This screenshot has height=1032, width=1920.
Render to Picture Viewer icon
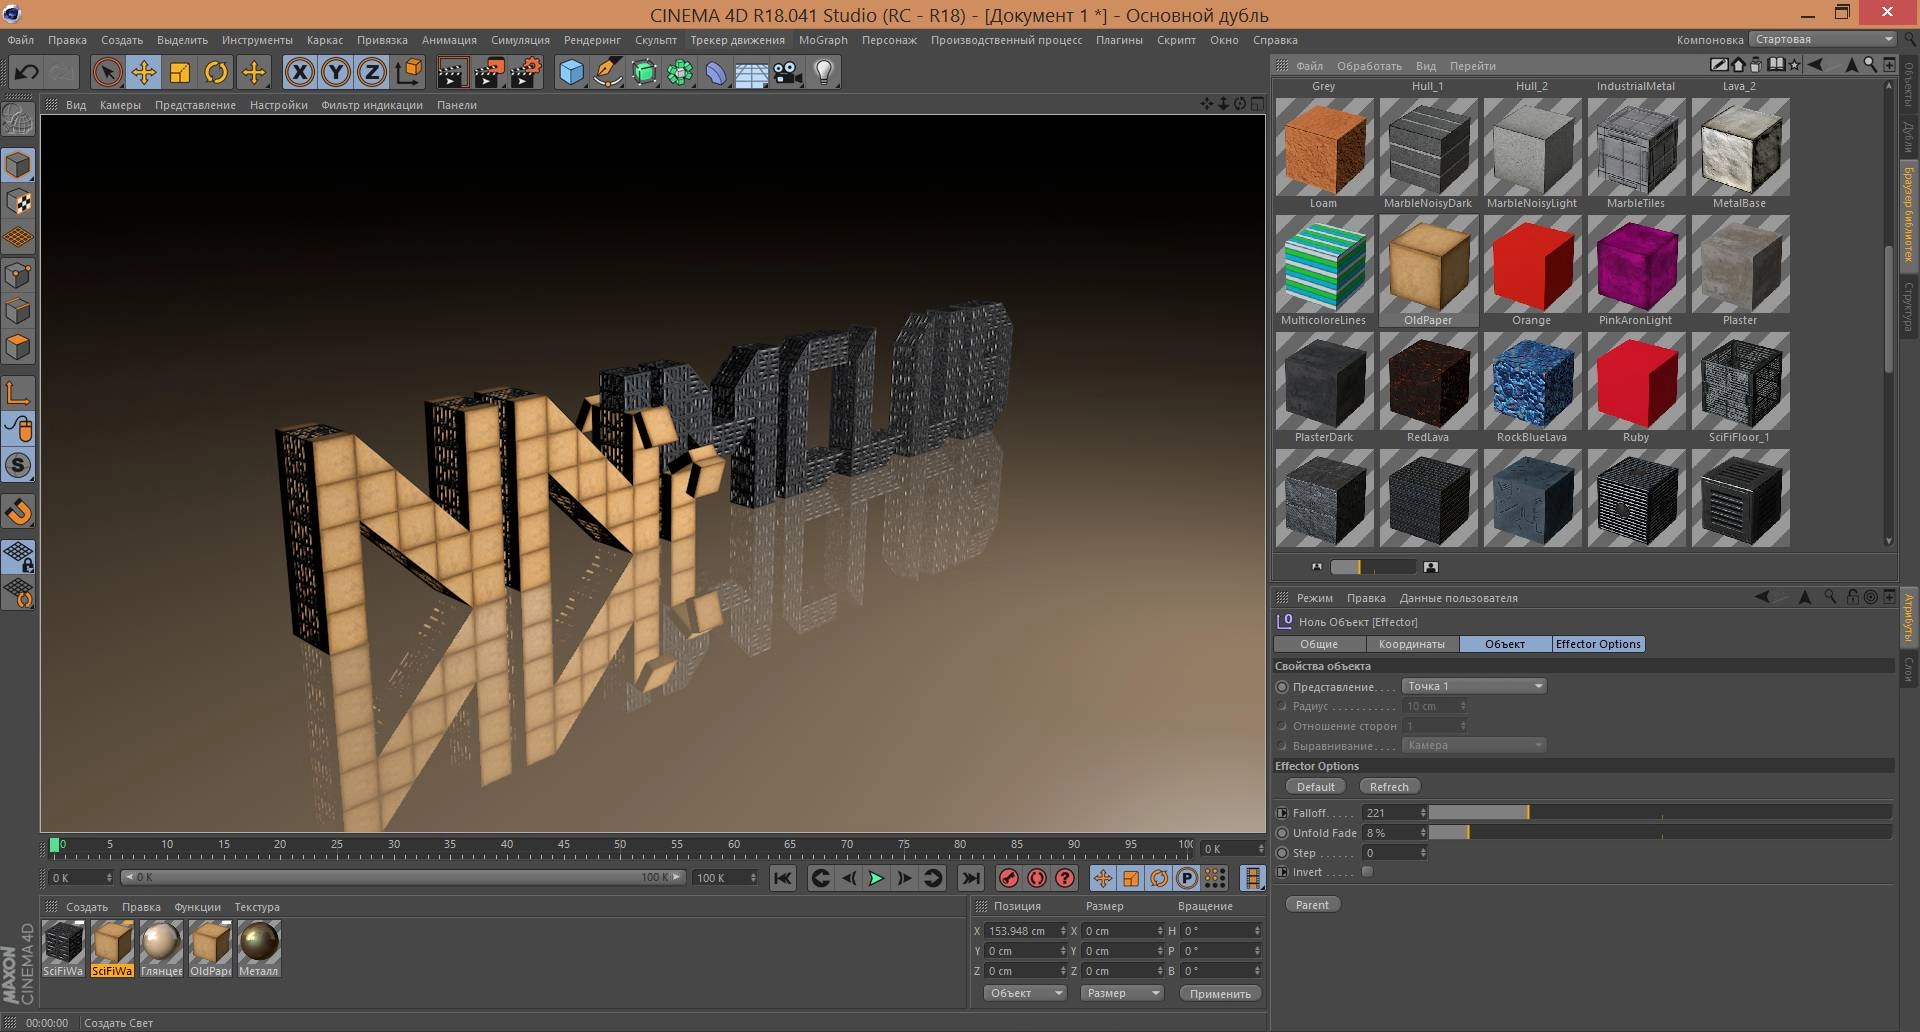(489, 72)
